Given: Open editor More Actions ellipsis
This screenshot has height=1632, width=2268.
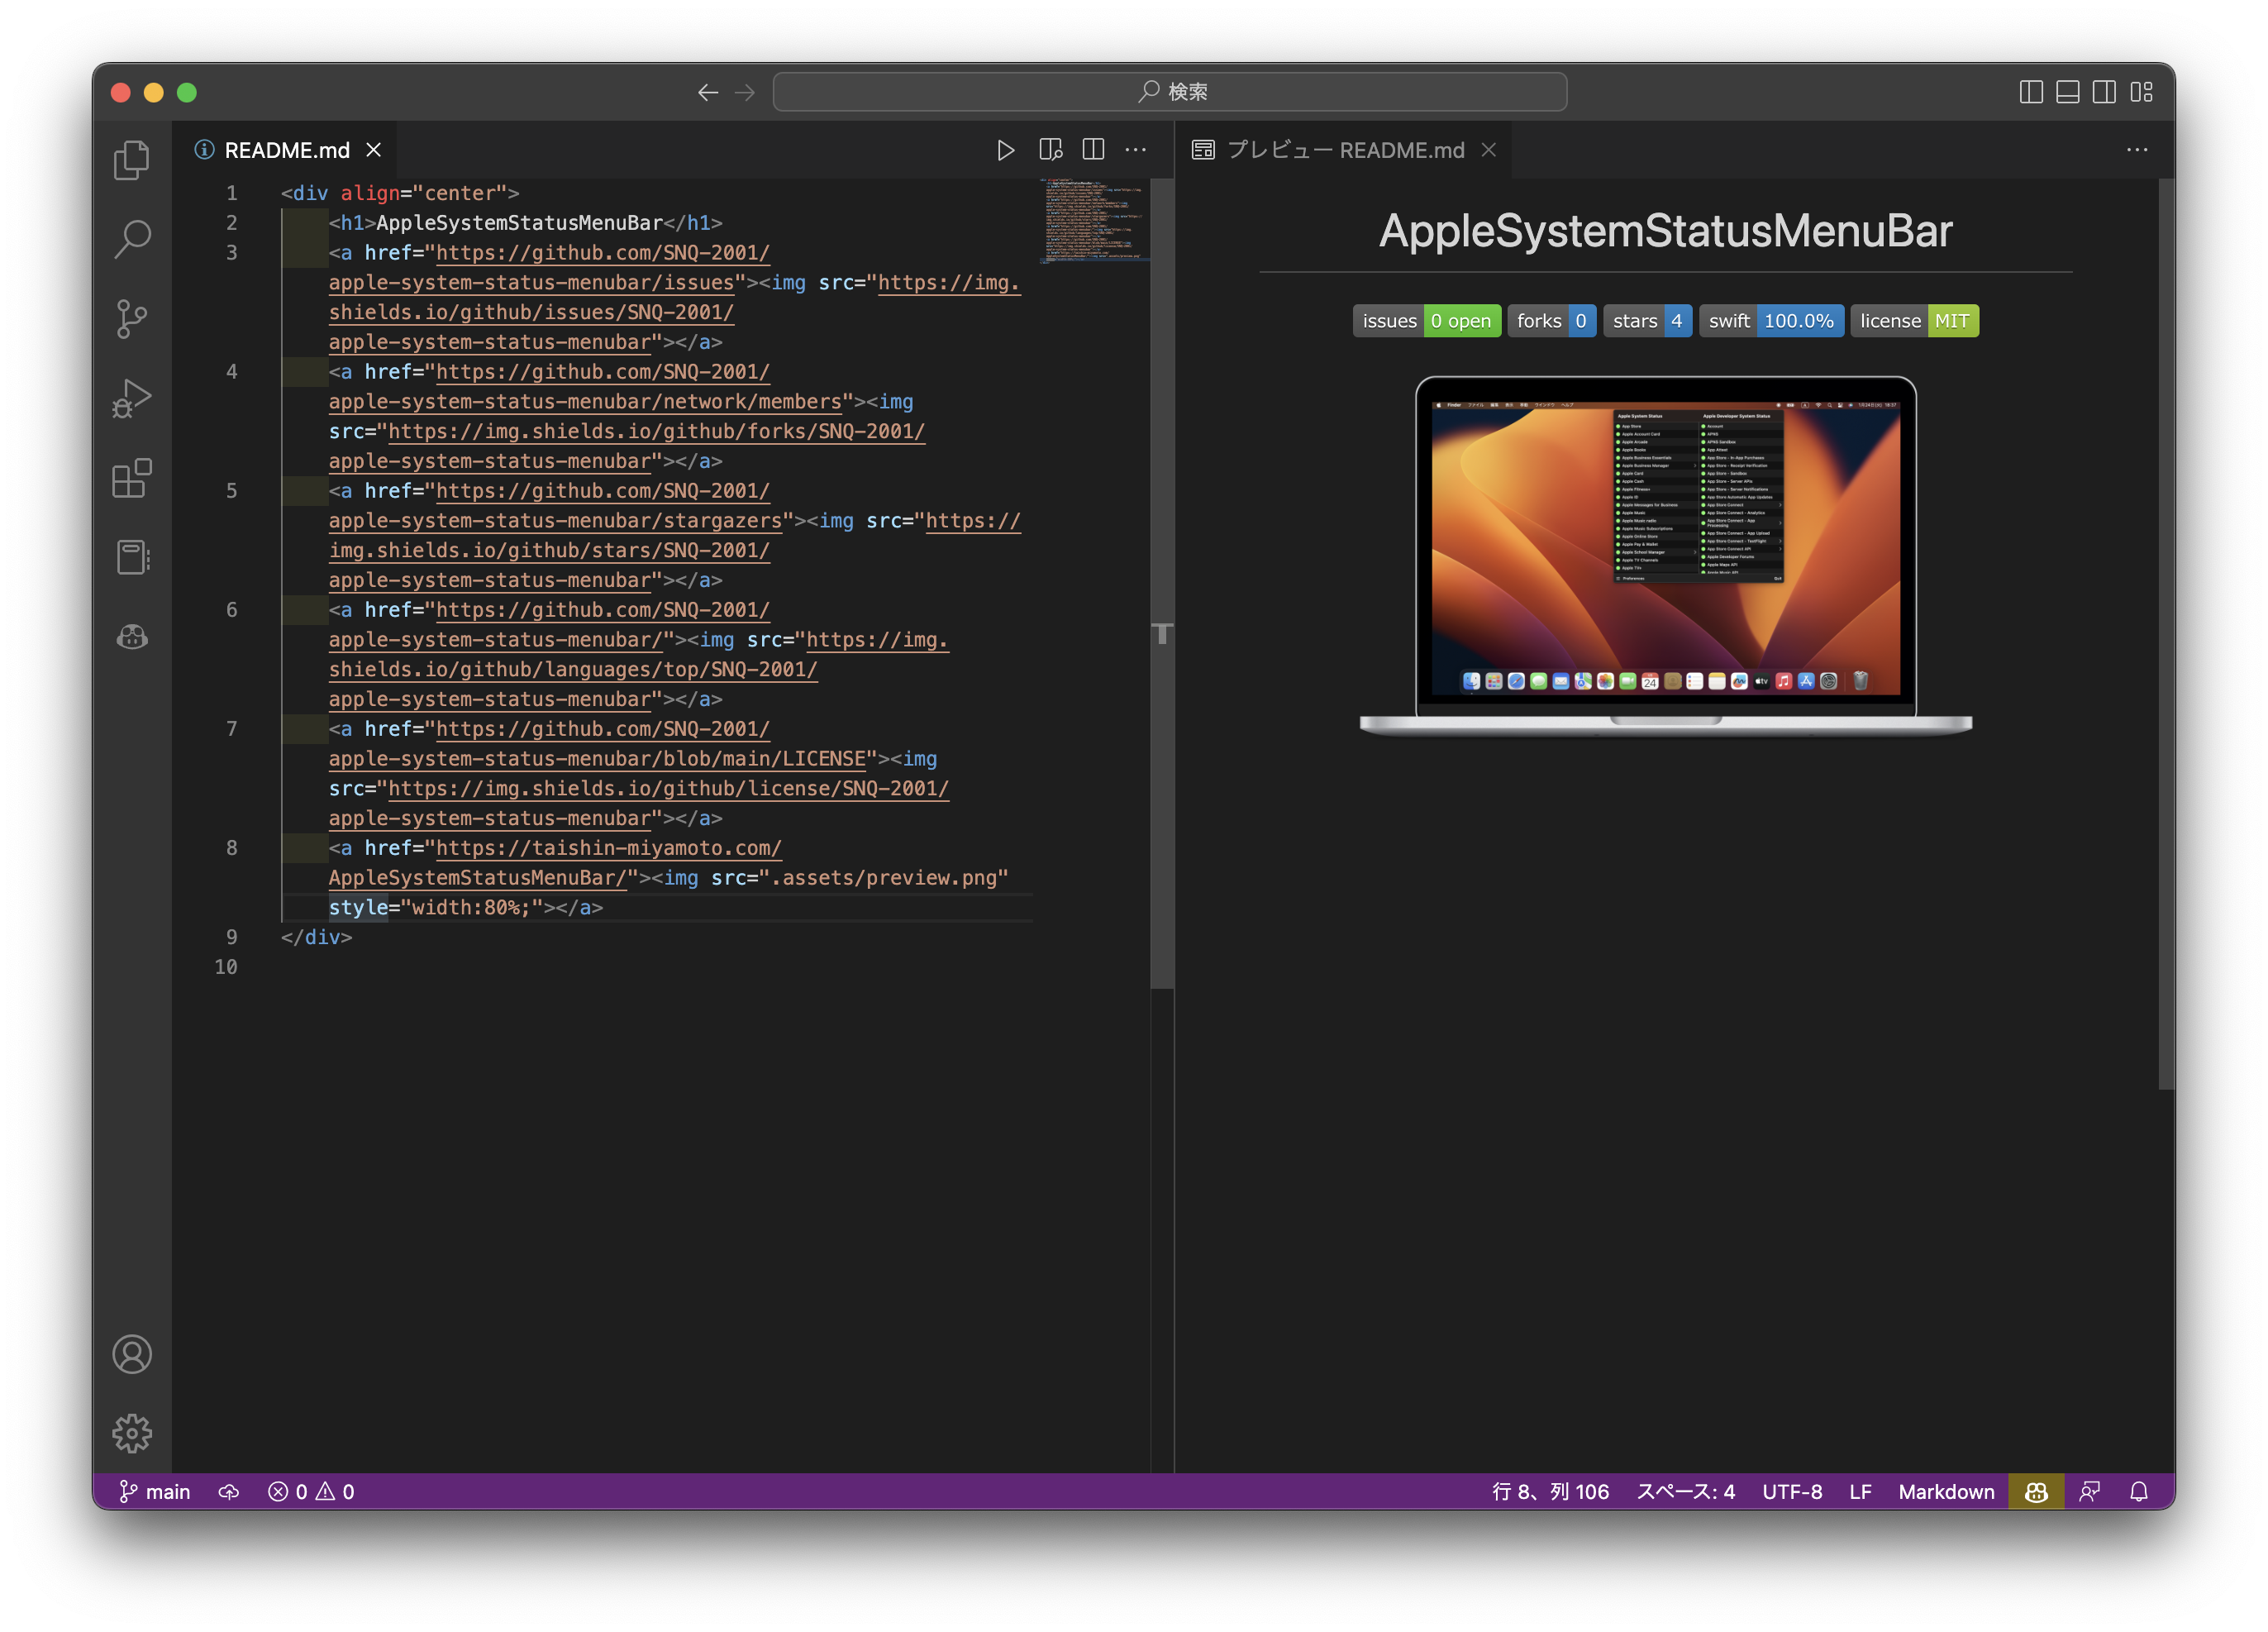Looking at the screenshot, I should point(1136,150).
